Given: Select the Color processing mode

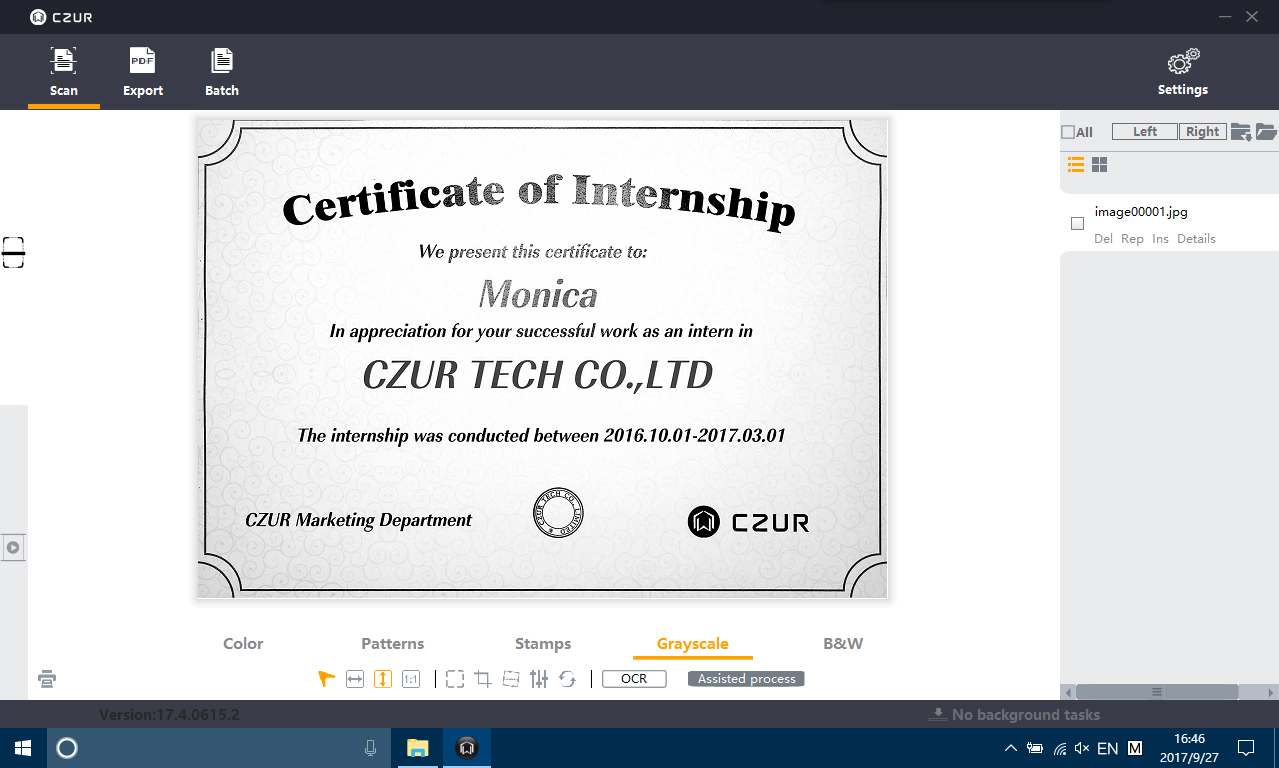Looking at the screenshot, I should [243, 644].
